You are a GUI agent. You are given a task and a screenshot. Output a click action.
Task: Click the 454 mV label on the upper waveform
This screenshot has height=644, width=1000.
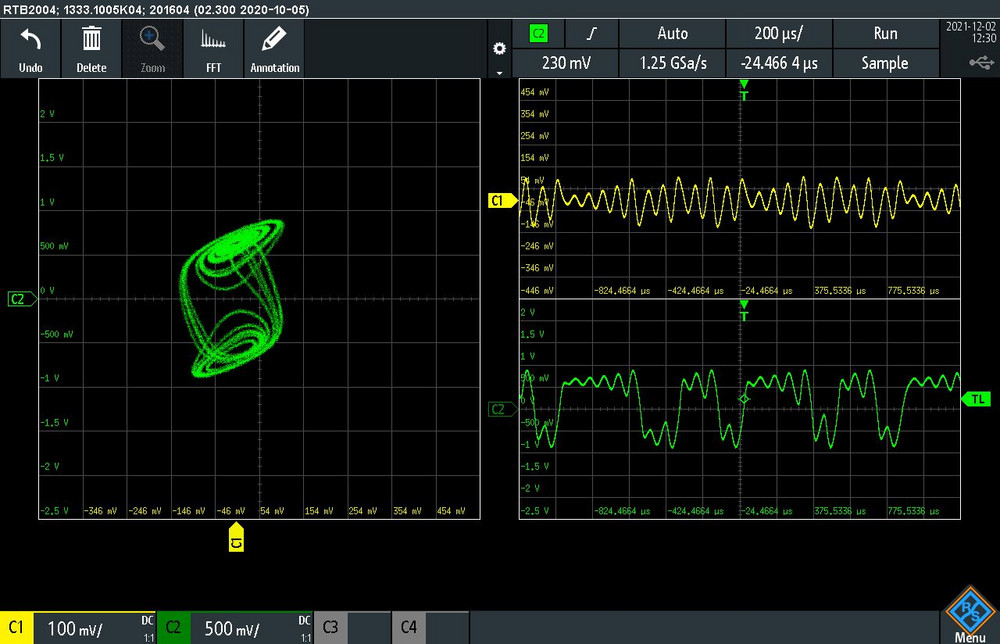click(534, 92)
